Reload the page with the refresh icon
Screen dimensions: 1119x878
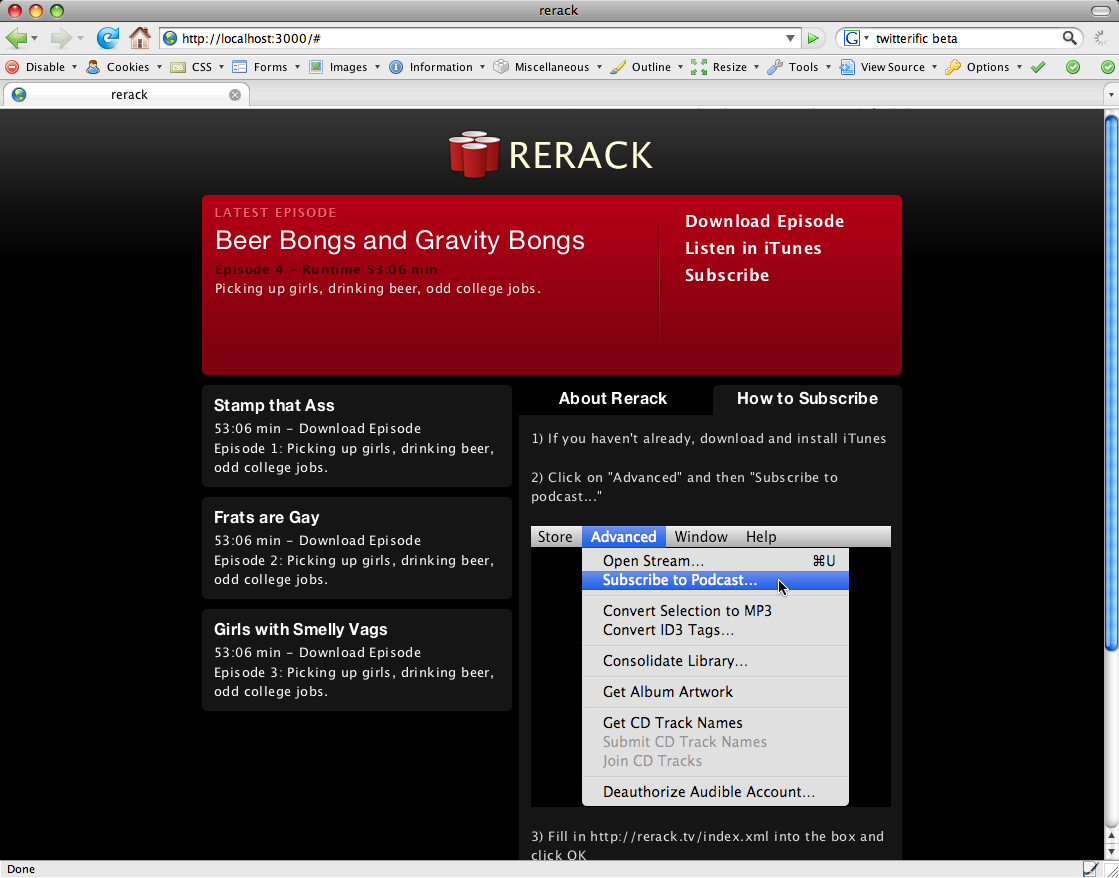pyautogui.click(x=108, y=38)
